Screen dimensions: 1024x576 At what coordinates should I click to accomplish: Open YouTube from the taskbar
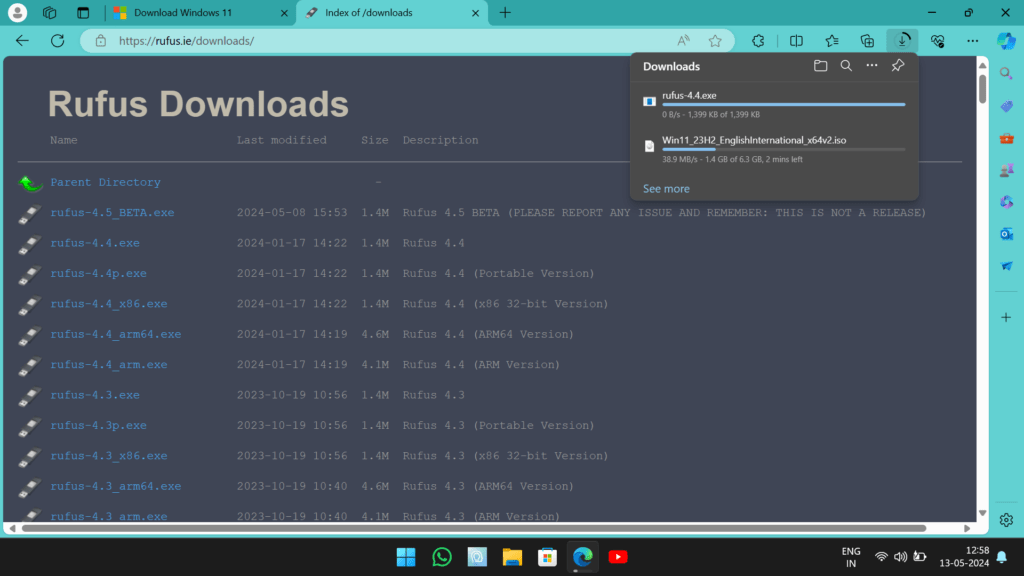pos(618,557)
